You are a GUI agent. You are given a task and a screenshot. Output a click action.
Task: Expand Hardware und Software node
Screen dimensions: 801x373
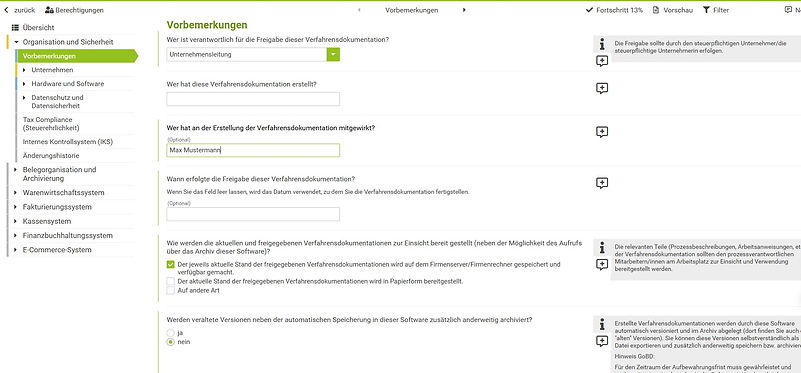[24, 84]
